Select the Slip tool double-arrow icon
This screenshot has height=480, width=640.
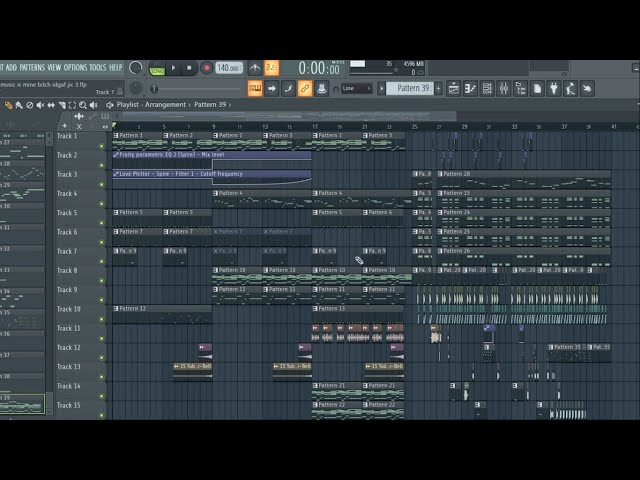point(51,105)
